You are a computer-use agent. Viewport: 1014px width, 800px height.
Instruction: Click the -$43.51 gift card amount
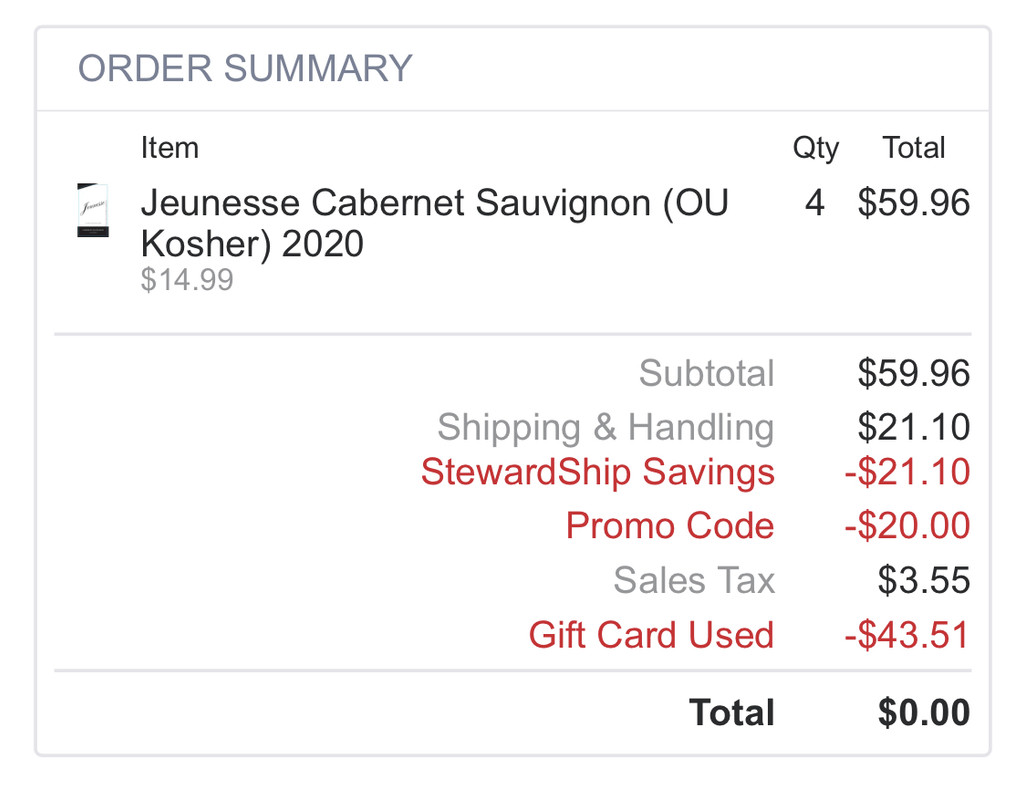[906, 635]
